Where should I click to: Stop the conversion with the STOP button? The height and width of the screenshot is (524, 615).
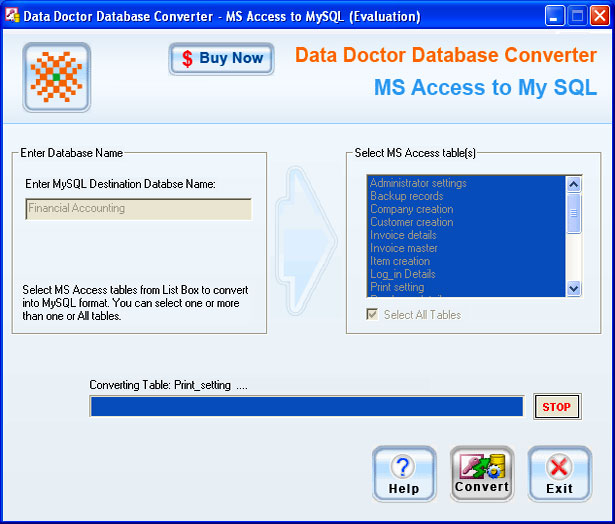[557, 407]
